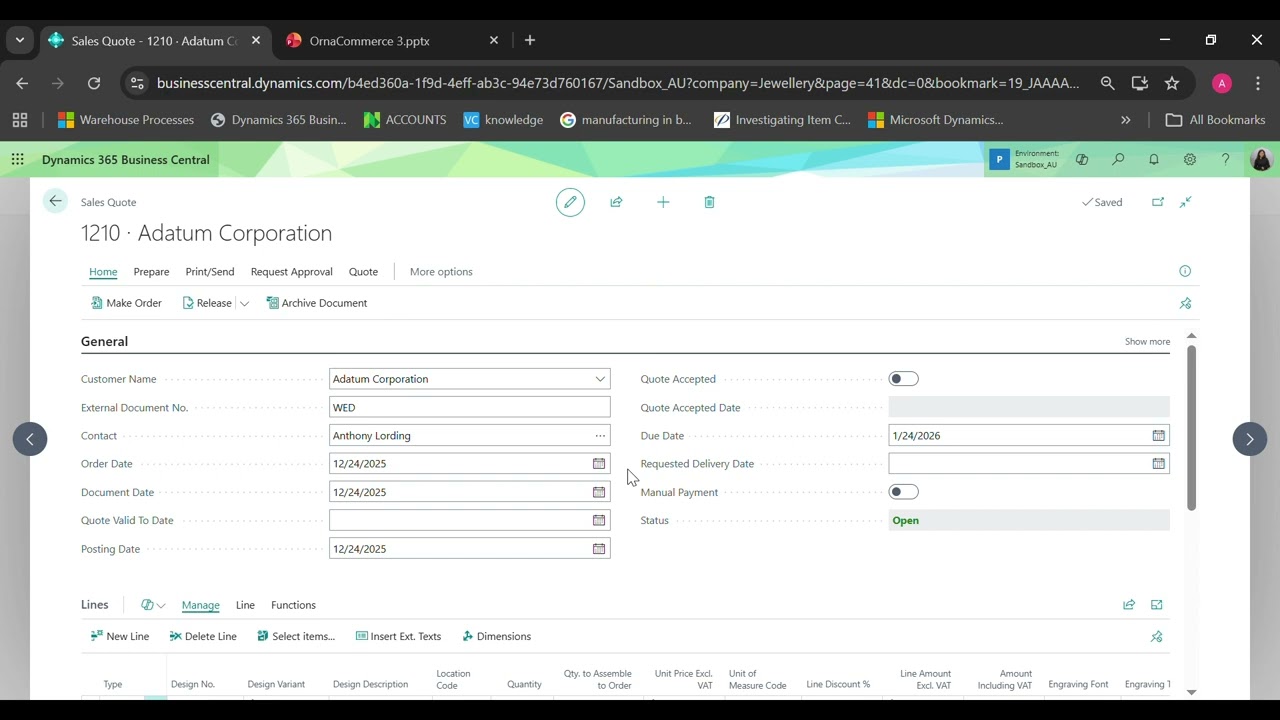1280x720 pixels.
Task: Open the Prepare menu
Action: (151, 272)
